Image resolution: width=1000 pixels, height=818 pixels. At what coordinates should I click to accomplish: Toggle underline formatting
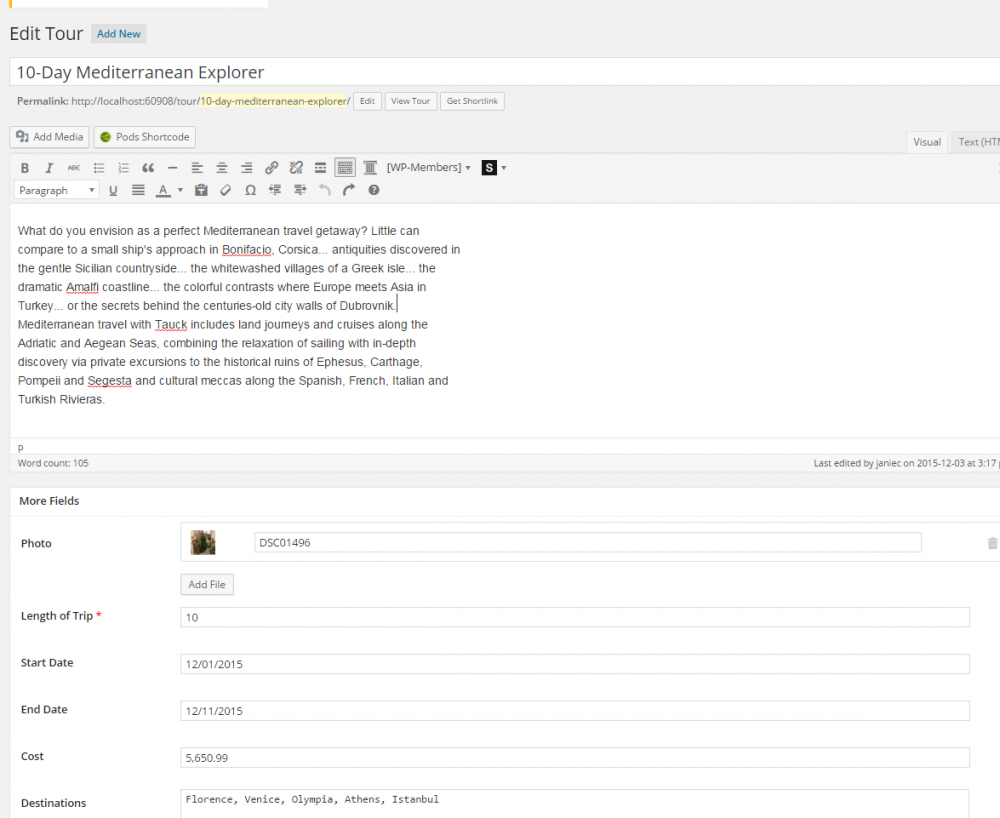coord(113,190)
